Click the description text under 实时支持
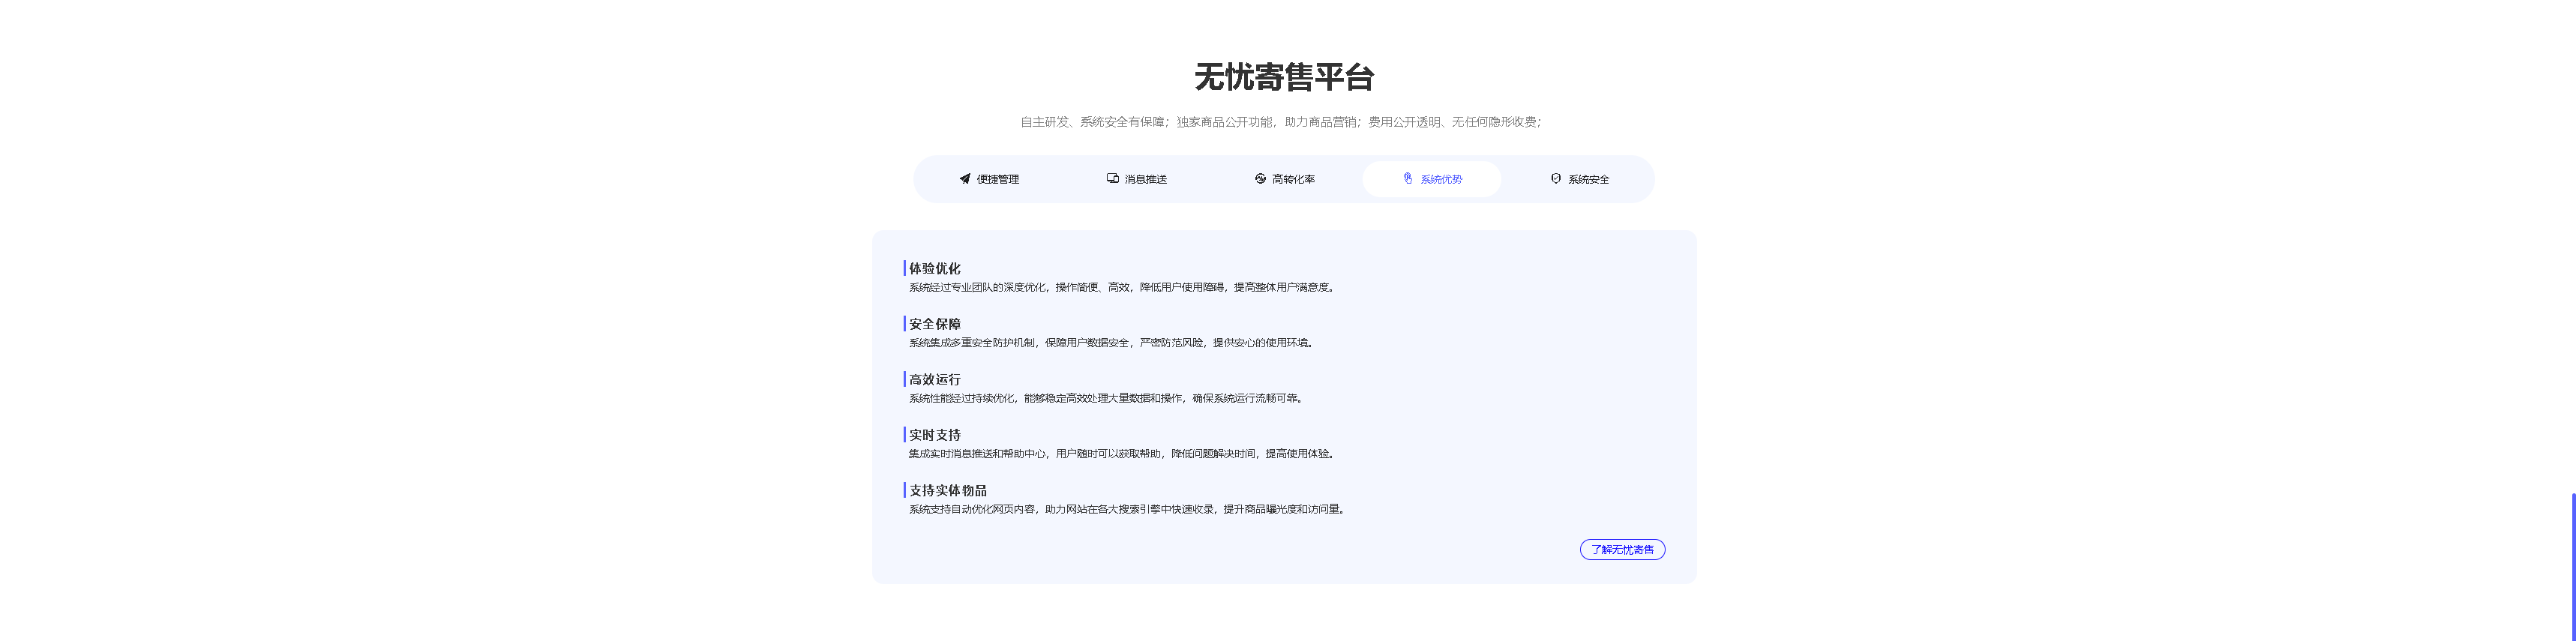The image size is (2576, 641). (1120, 454)
